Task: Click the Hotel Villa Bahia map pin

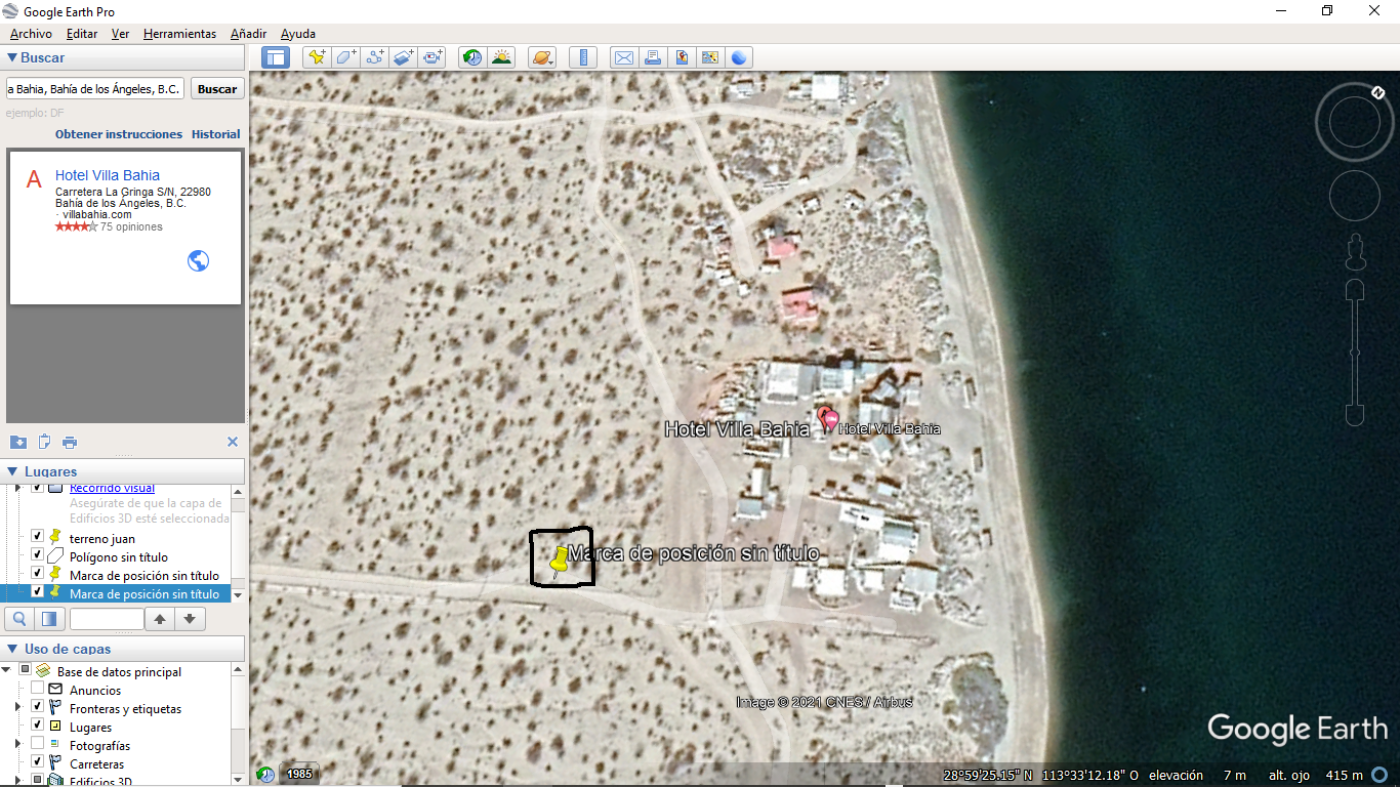Action: 828,419
